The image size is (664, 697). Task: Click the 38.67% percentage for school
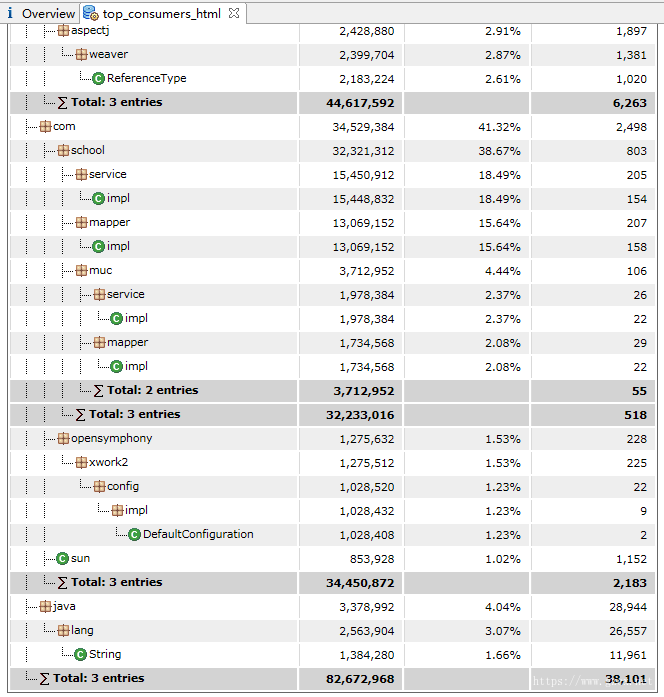tap(500, 151)
